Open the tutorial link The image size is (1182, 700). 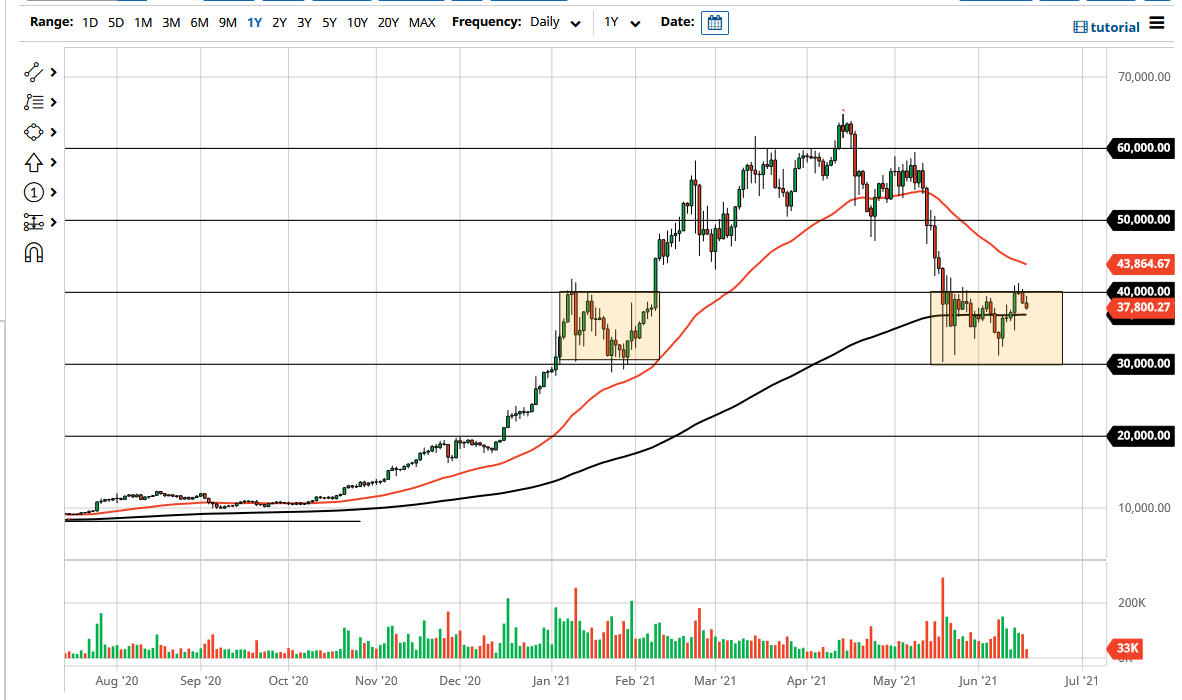click(x=1112, y=27)
